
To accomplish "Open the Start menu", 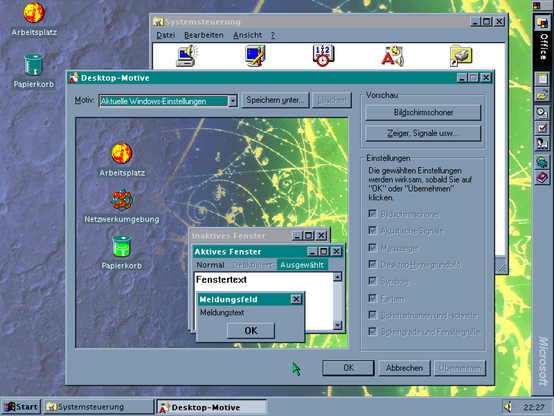I will click(21, 407).
